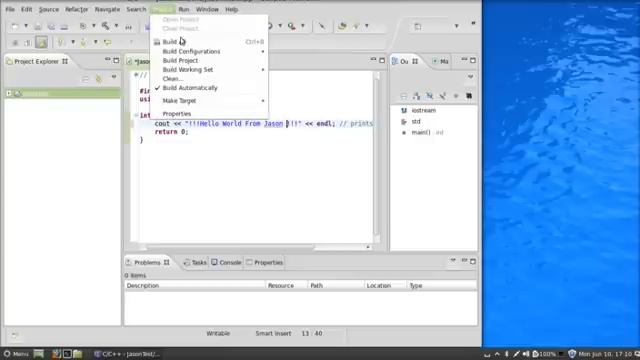Open the Window menu
Viewport: 640px width, 360px height.
pos(207,9)
